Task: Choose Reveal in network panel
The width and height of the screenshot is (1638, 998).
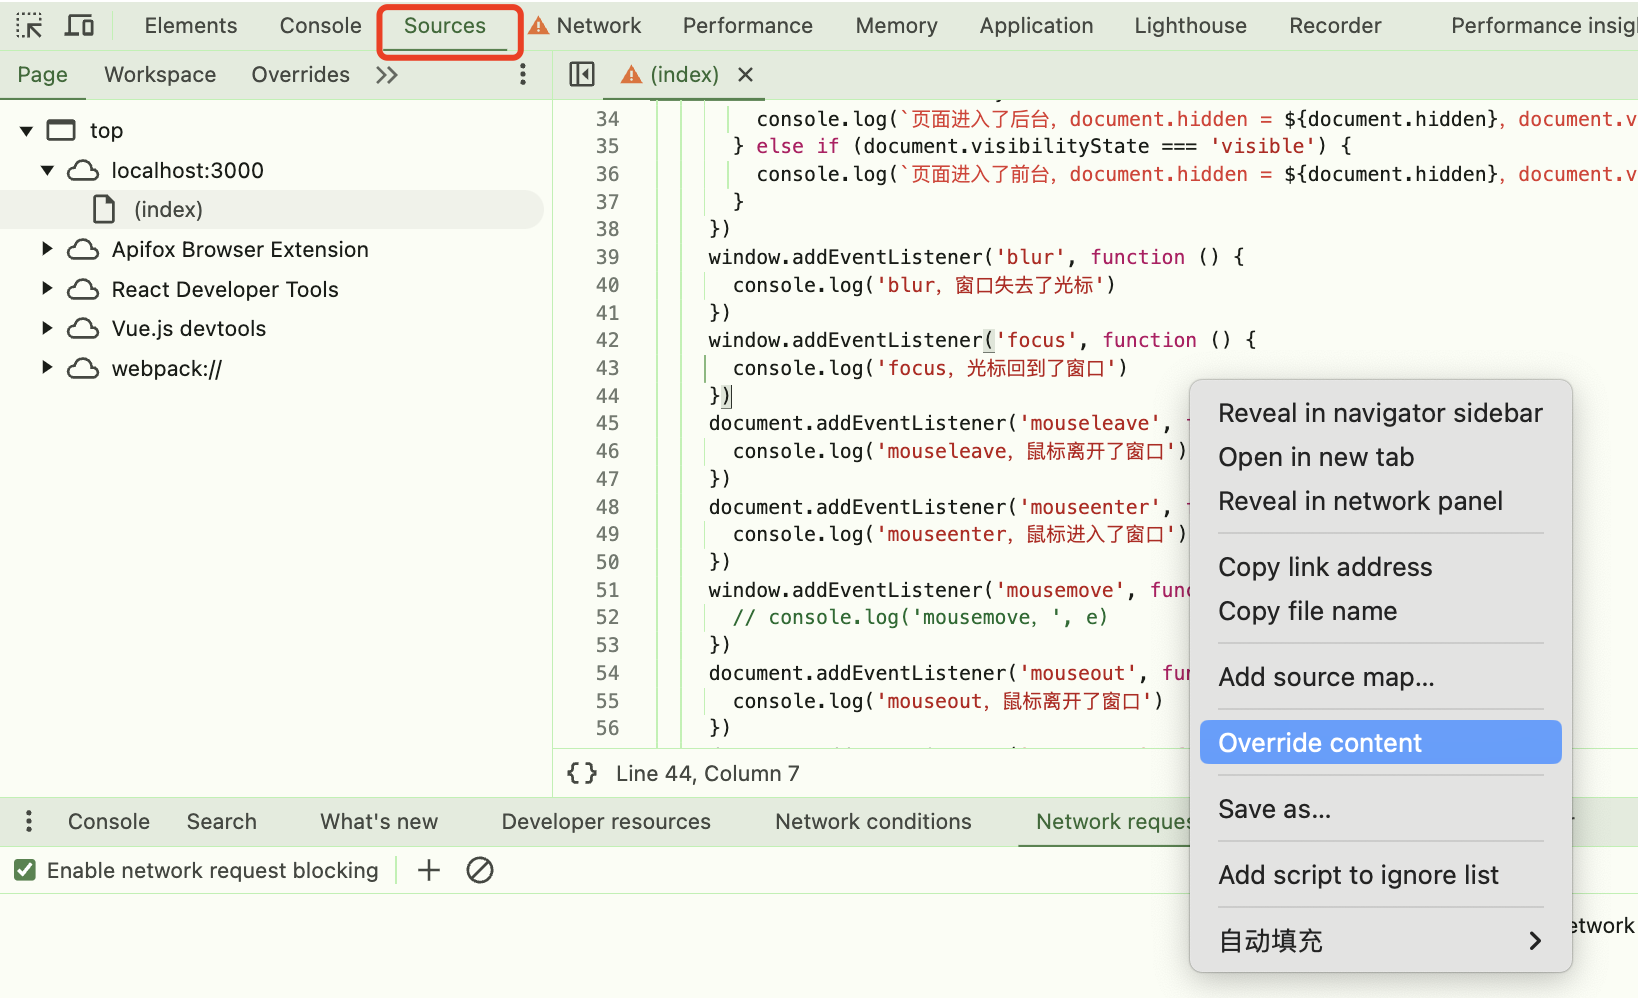Action: click(1380, 501)
